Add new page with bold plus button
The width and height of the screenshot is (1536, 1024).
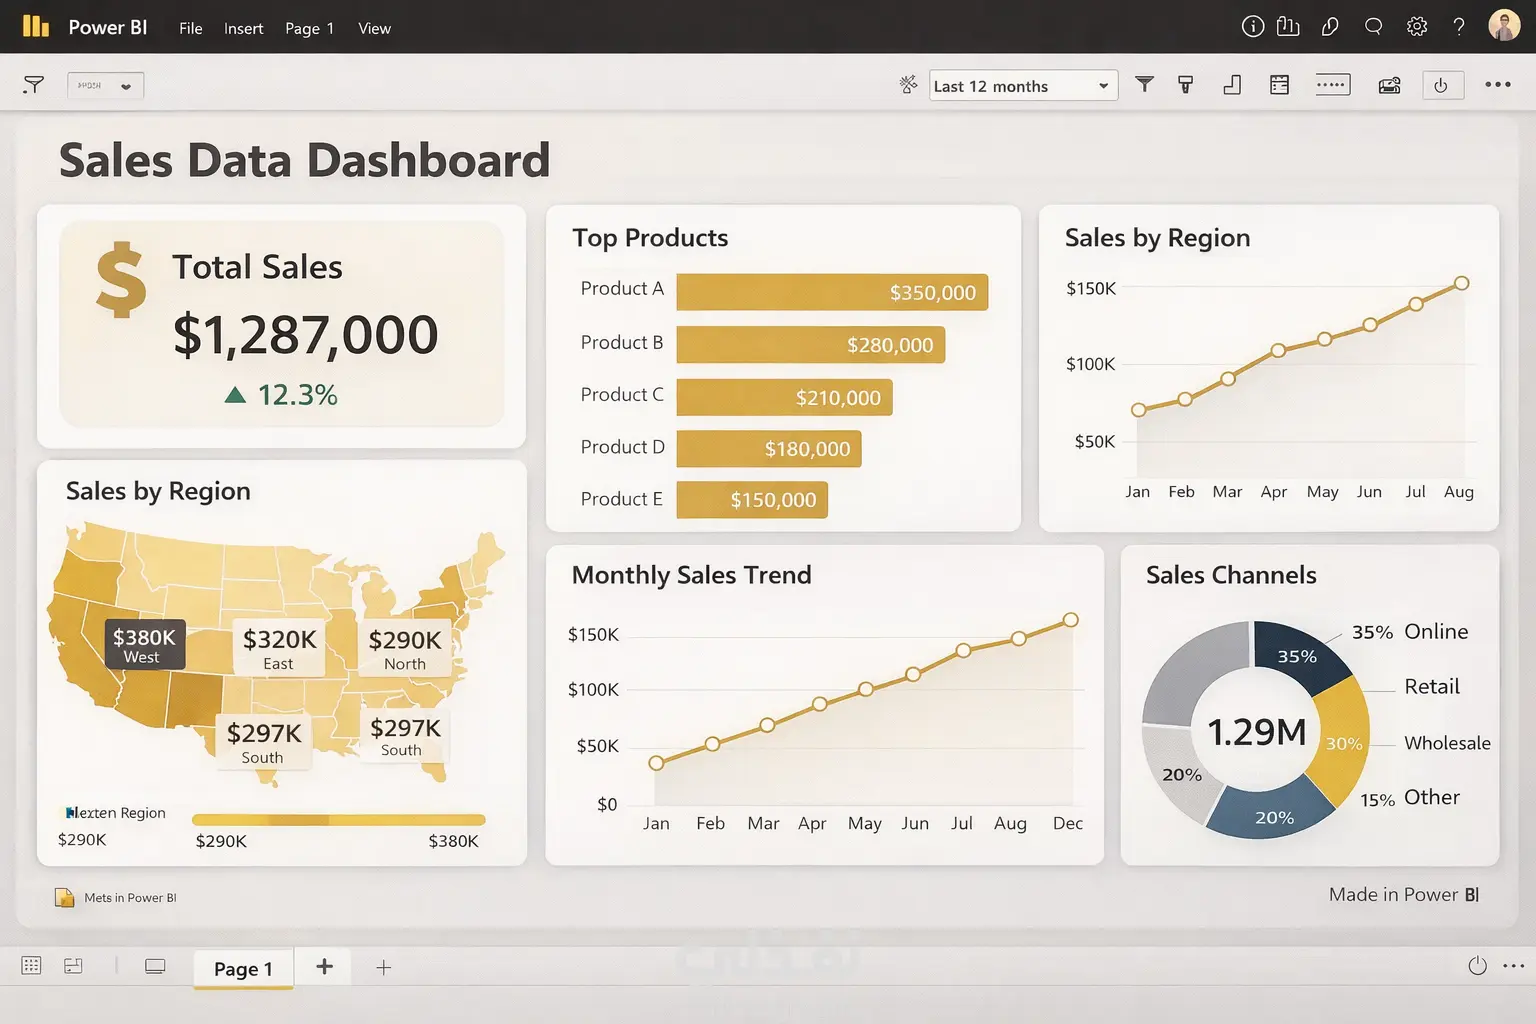click(324, 966)
